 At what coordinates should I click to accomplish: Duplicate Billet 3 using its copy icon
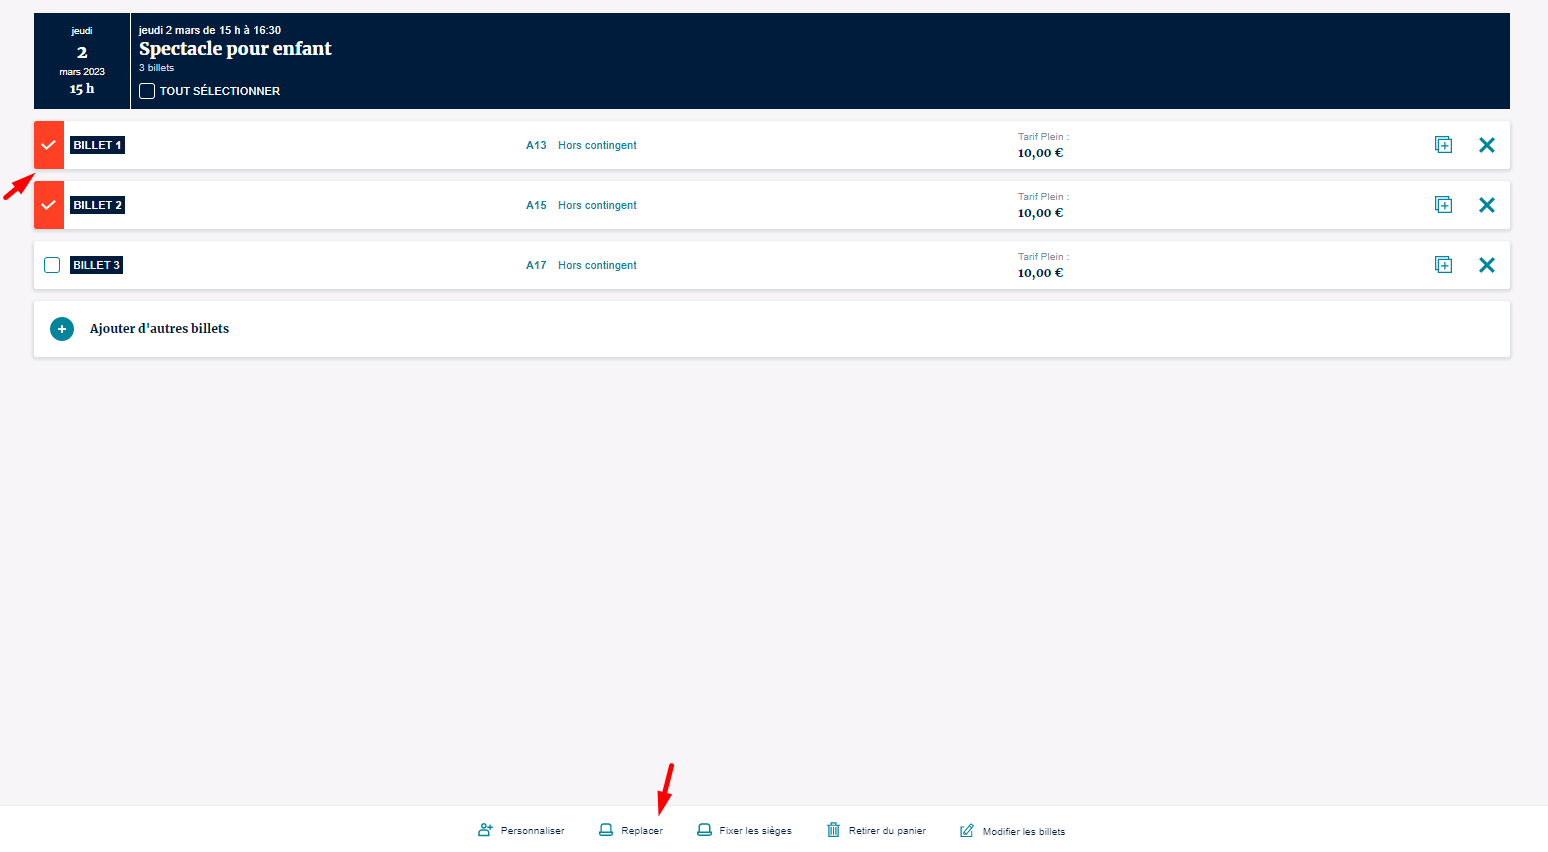pos(1443,265)
